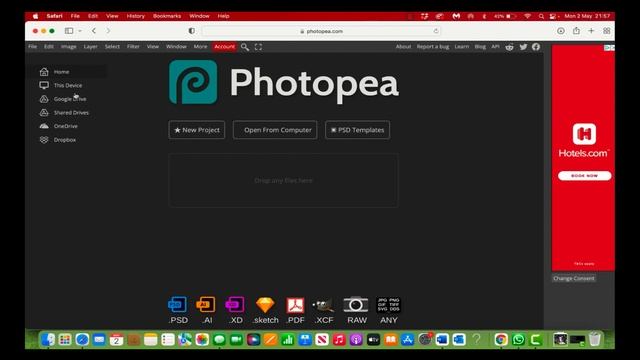This screenshot has height=360, width=640.
Task: Open the About link
Action: (403, 47)
